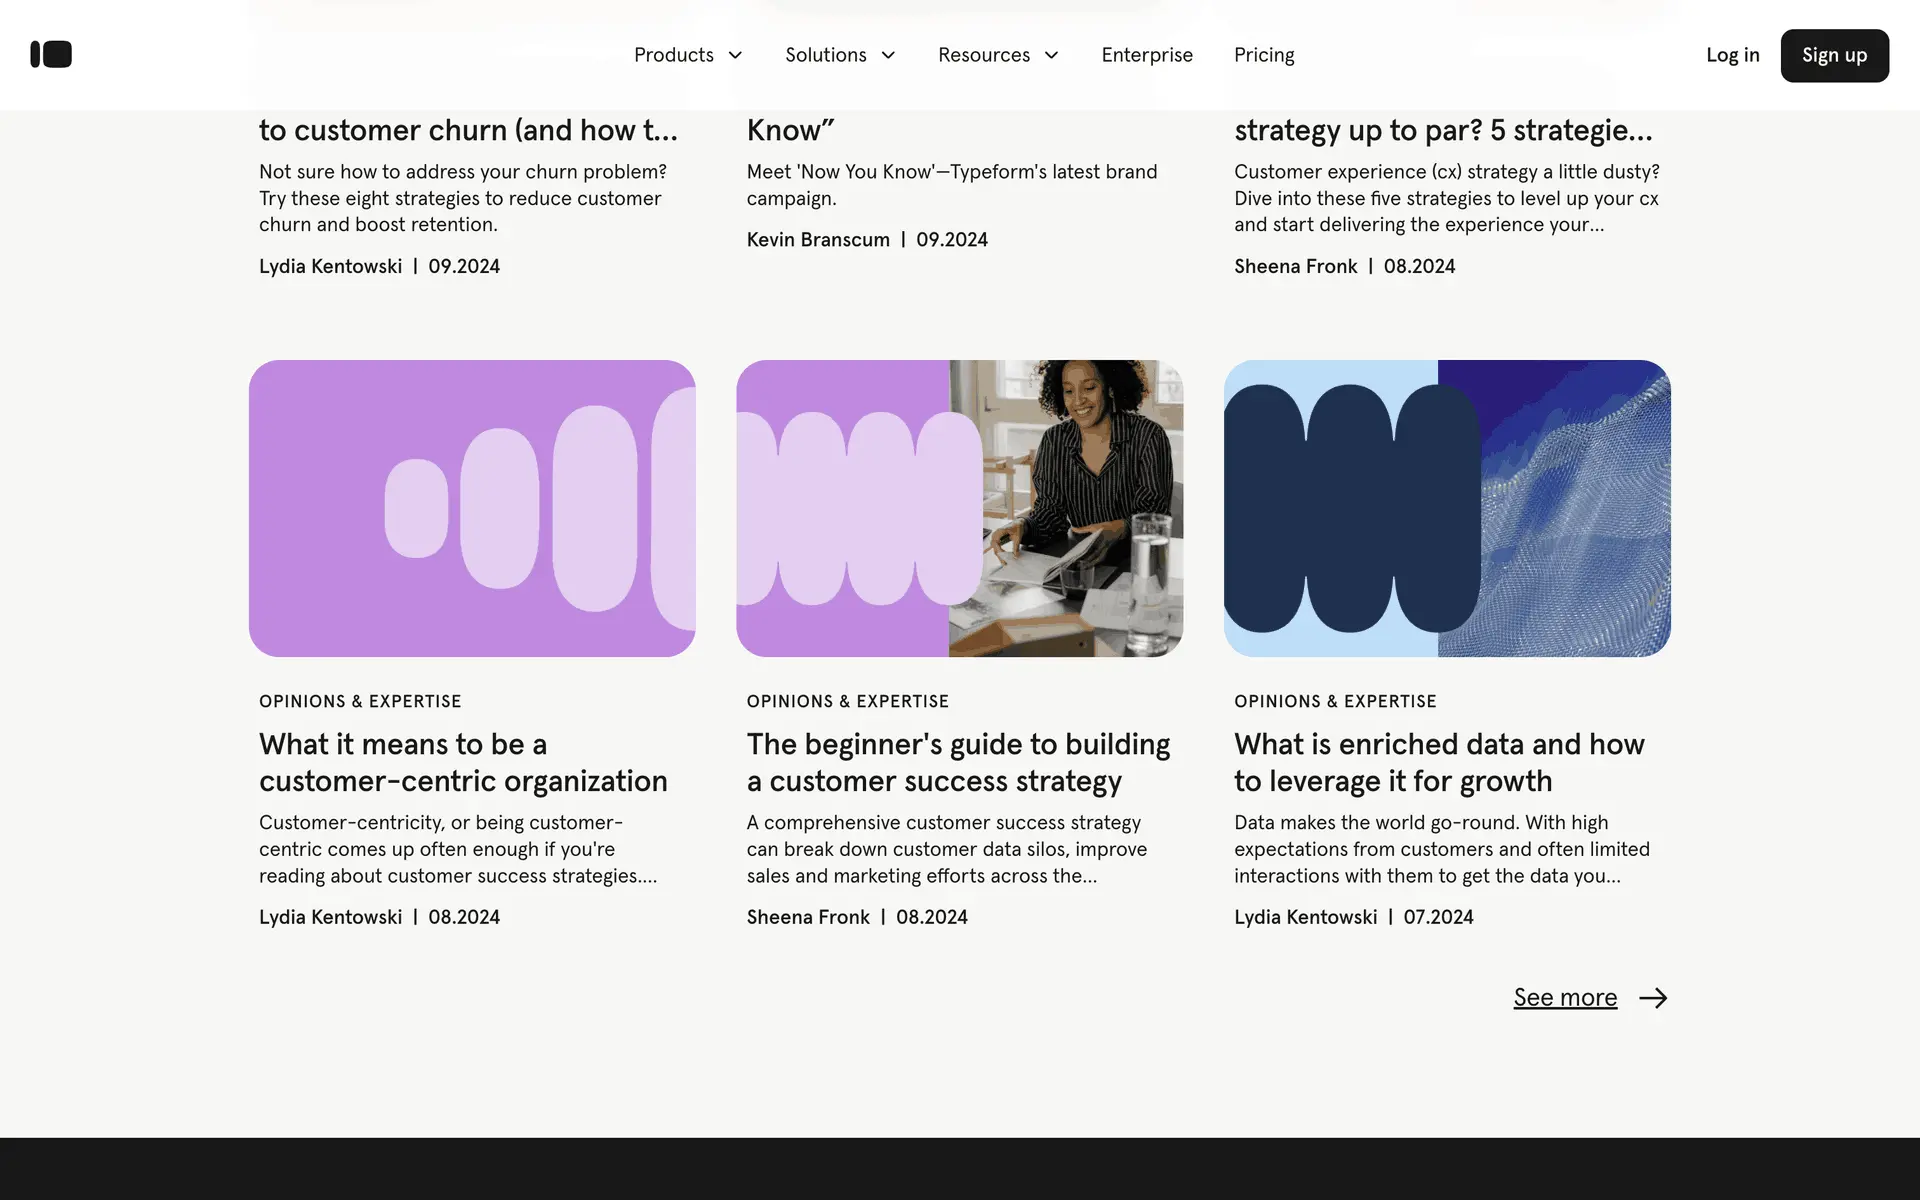Click the 'Know"' article heading
This screenshot has width=1920, height=1200.
tap(790, 130)
